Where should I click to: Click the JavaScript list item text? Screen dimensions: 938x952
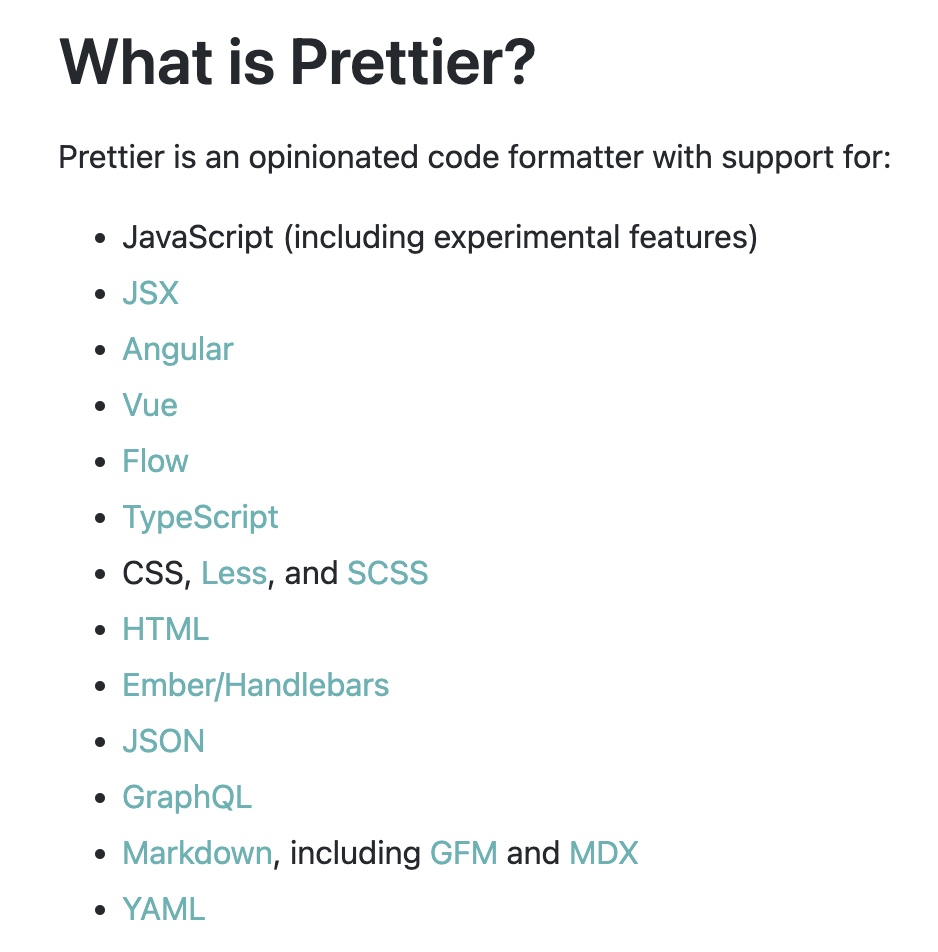click(440, 237)
